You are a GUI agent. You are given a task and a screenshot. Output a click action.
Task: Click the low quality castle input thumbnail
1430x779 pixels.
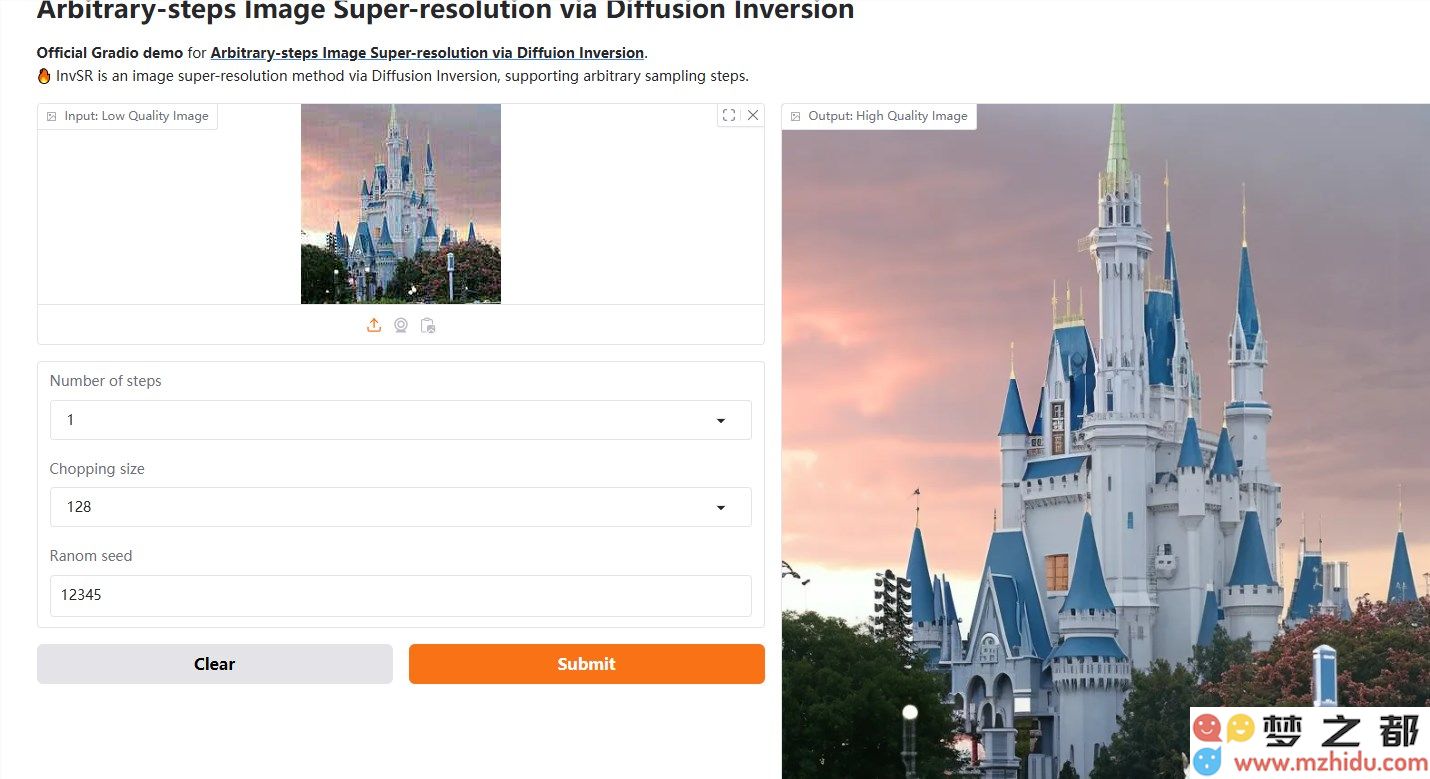coord(401,204)
